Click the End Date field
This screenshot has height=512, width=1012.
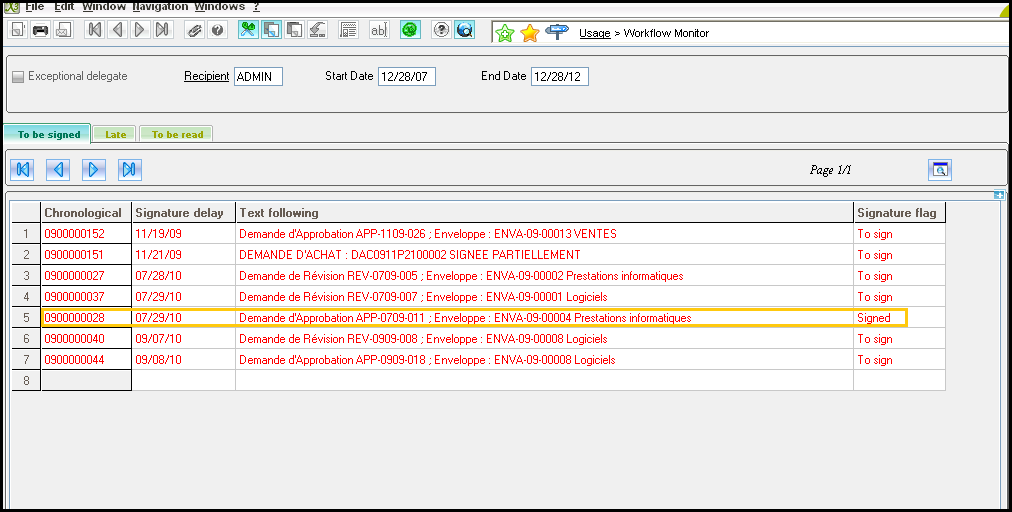560,76
